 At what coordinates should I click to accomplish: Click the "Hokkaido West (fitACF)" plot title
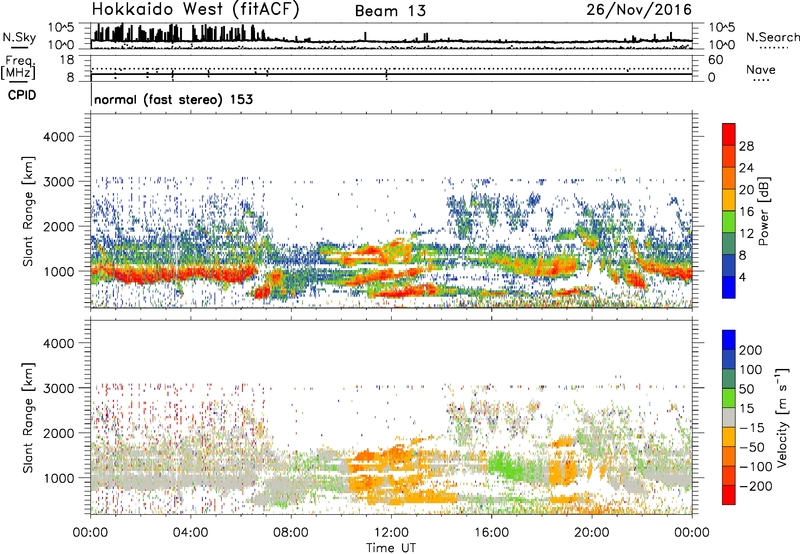(195, 9)
